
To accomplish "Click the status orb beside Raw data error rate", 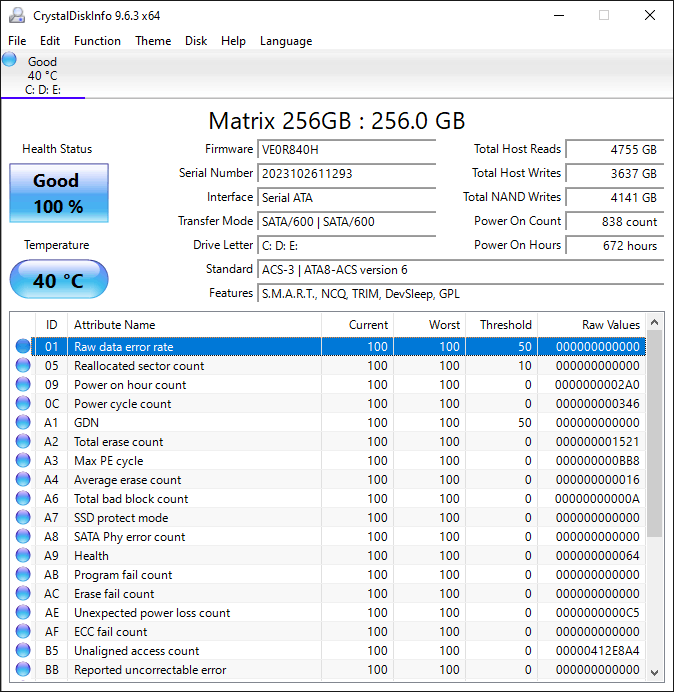I will click(23, 347).
